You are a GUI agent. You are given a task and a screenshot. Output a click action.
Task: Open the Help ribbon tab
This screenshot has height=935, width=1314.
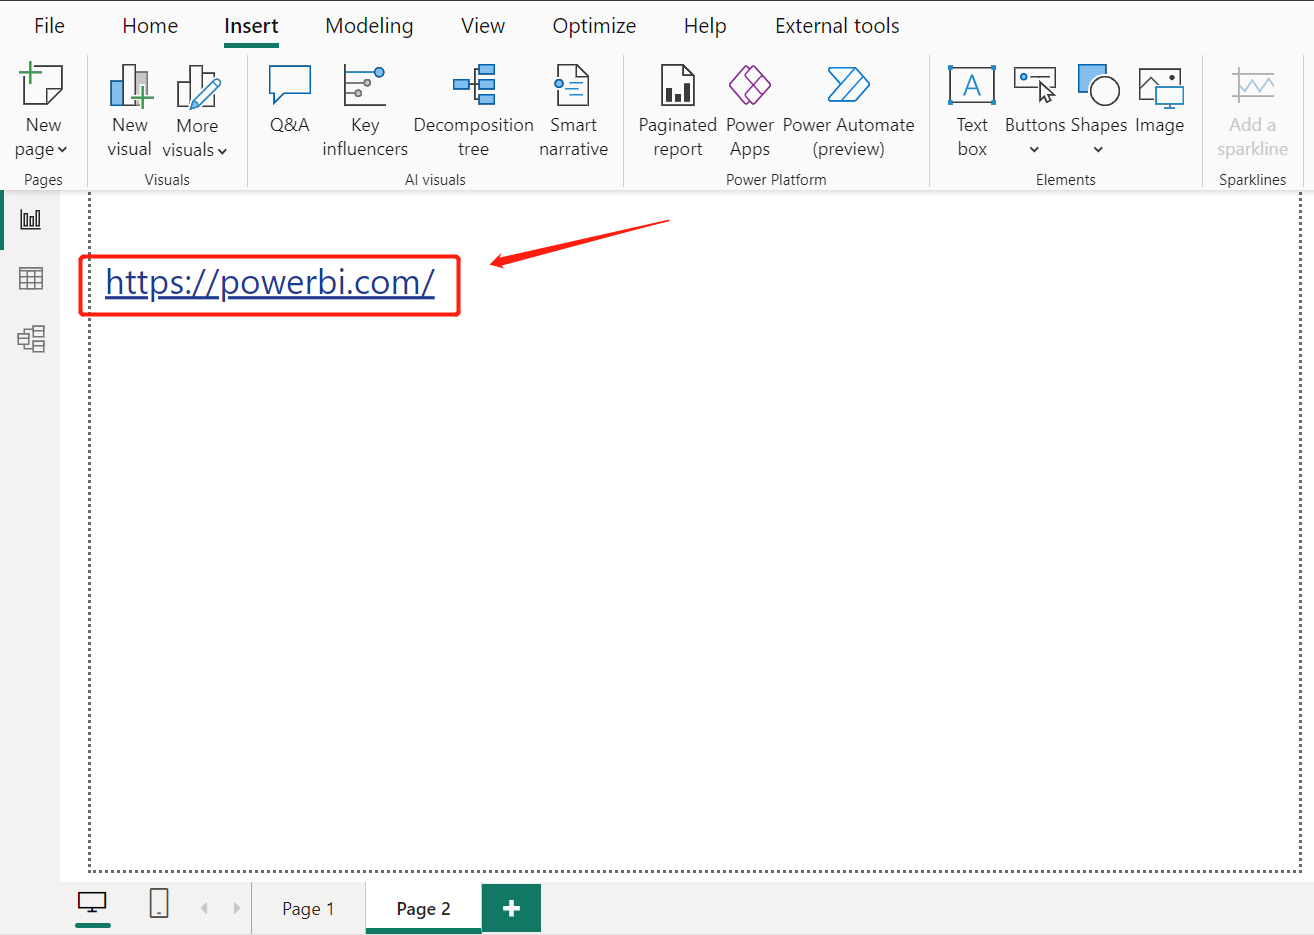(705, 26)
